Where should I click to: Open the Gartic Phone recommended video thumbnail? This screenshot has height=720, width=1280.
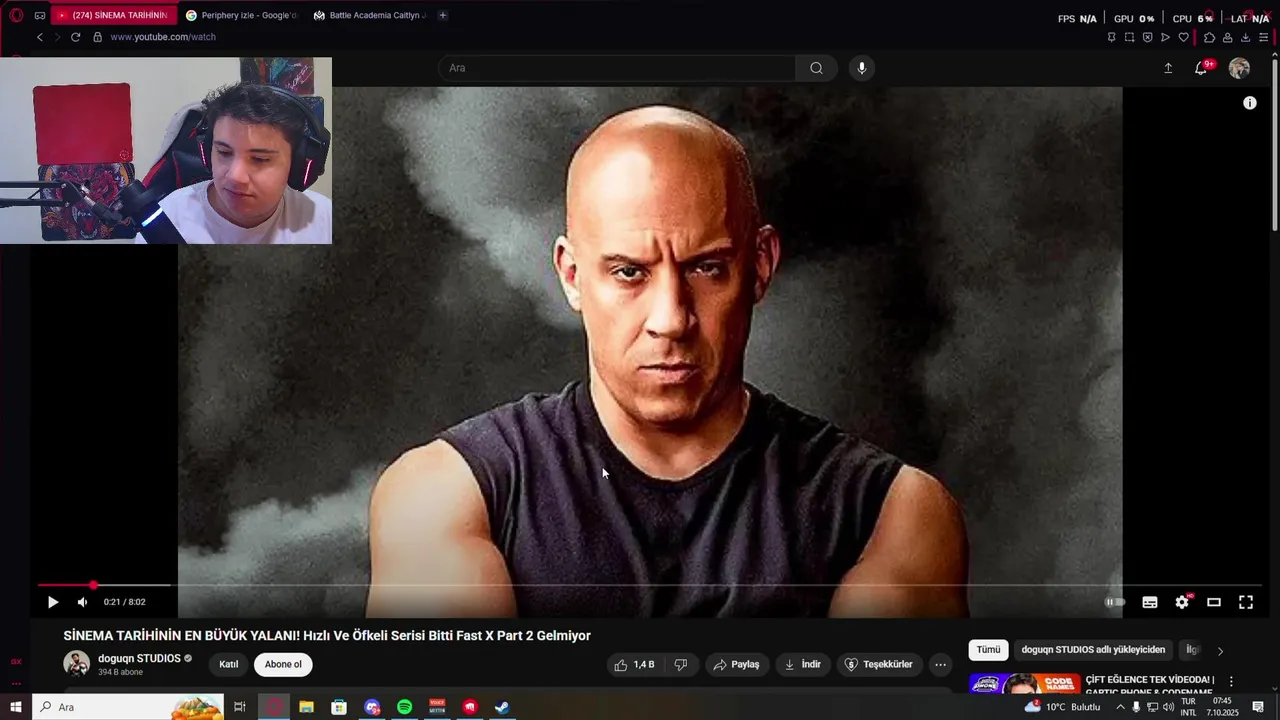[x=1024, y=685]
